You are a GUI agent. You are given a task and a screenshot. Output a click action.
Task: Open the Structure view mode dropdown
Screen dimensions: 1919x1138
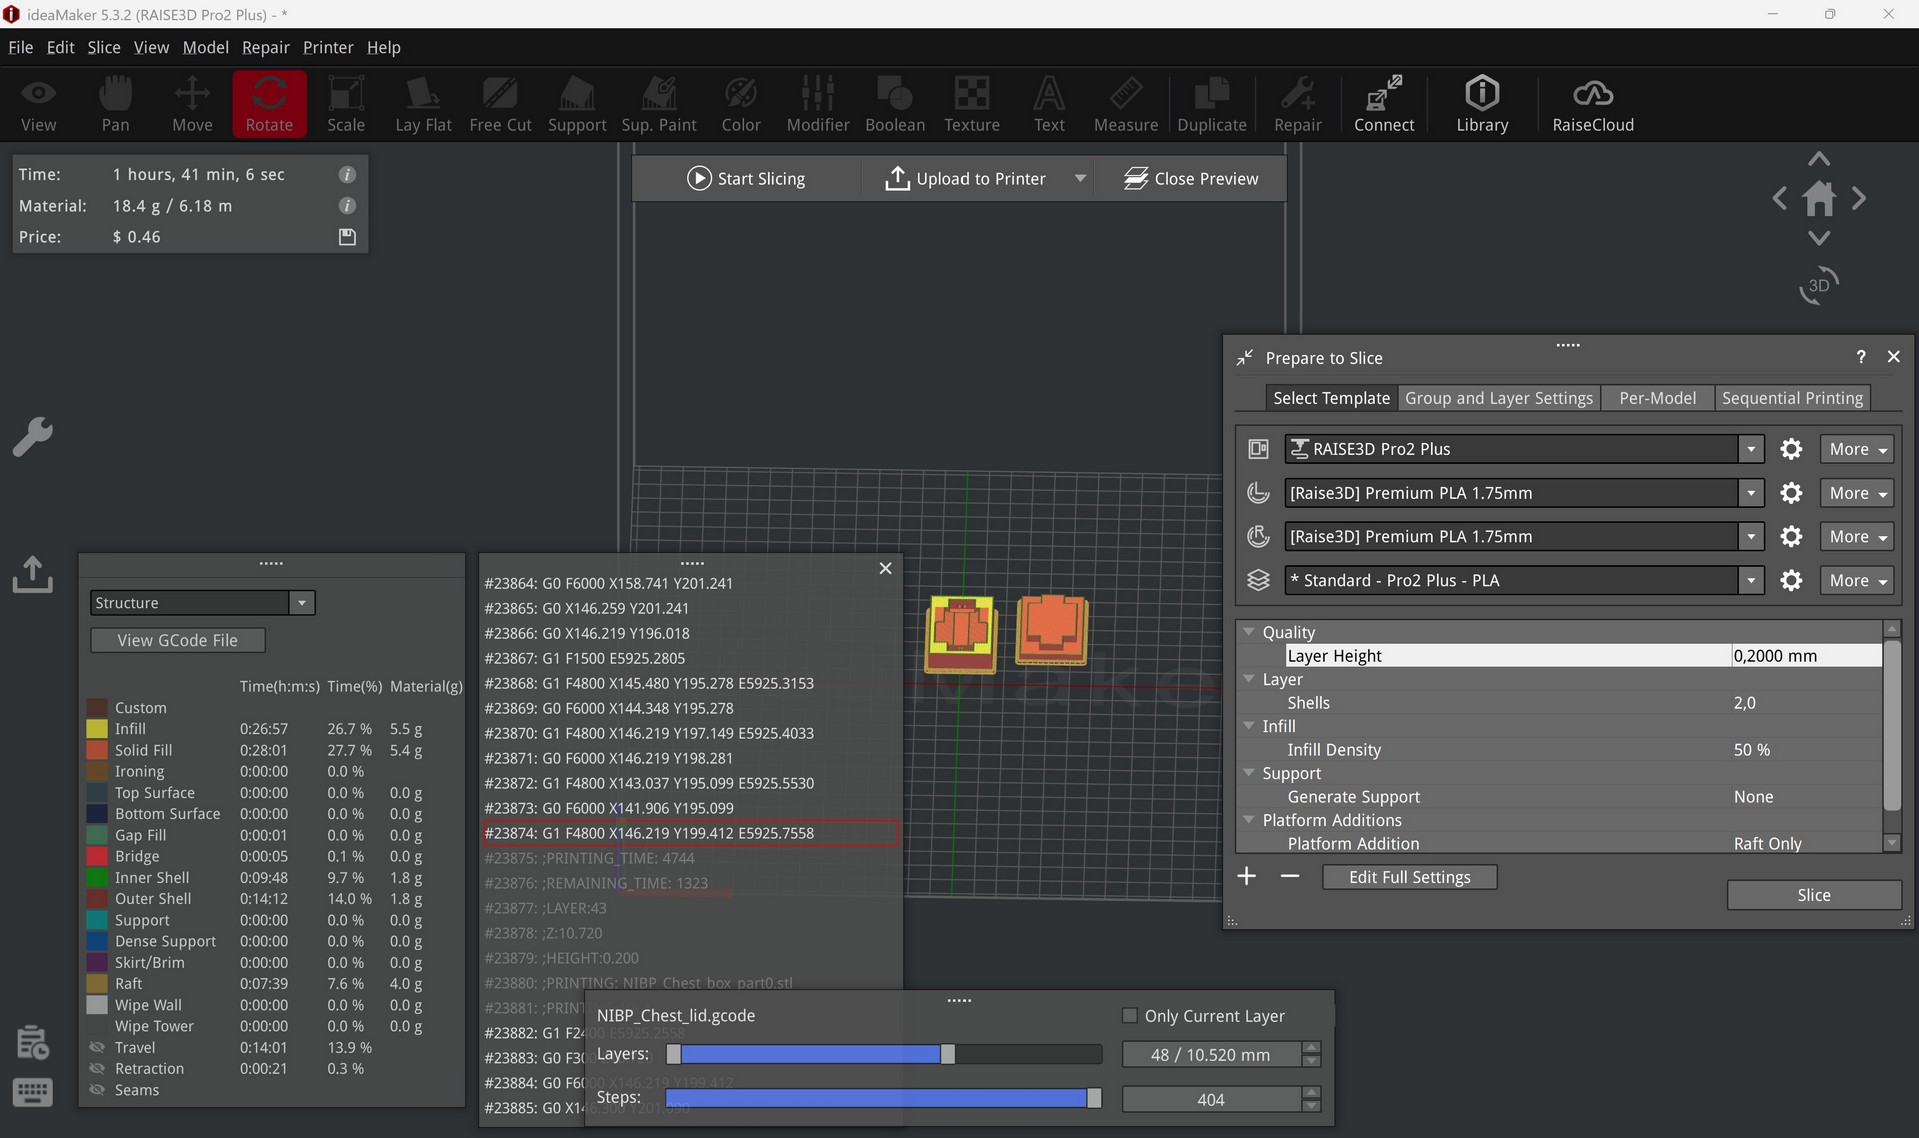pos(202,603)
